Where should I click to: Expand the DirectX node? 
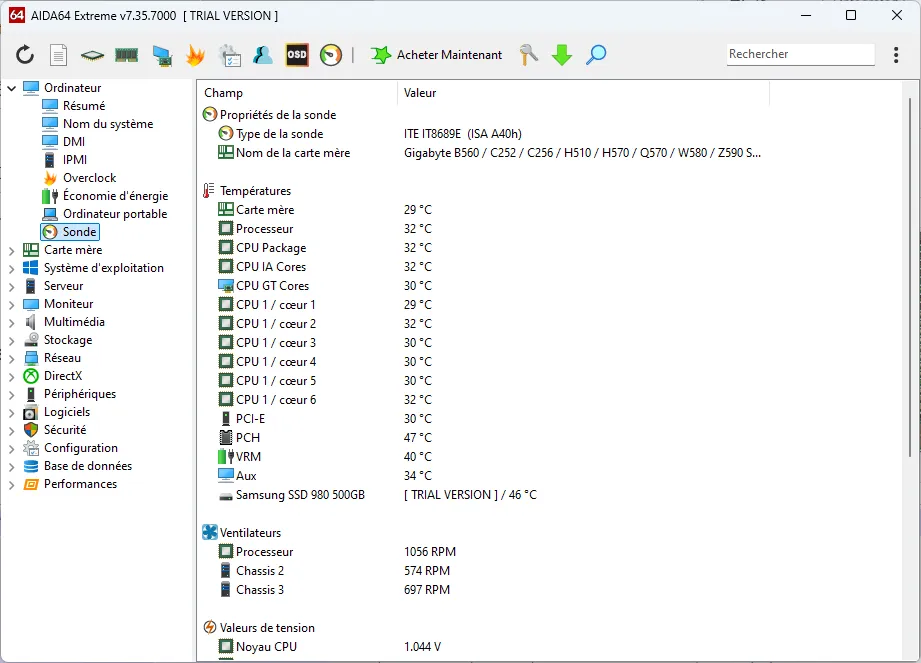pyautogui.click(x=12, y=376)
